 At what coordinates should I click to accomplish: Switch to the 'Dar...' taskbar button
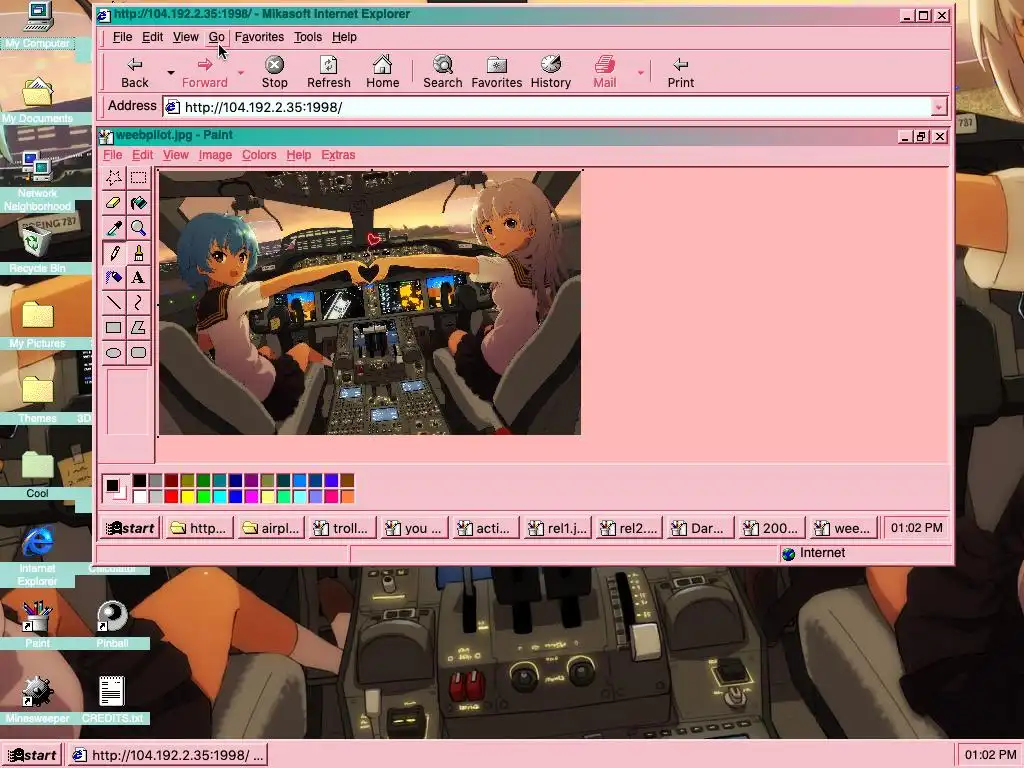(701, 528)
